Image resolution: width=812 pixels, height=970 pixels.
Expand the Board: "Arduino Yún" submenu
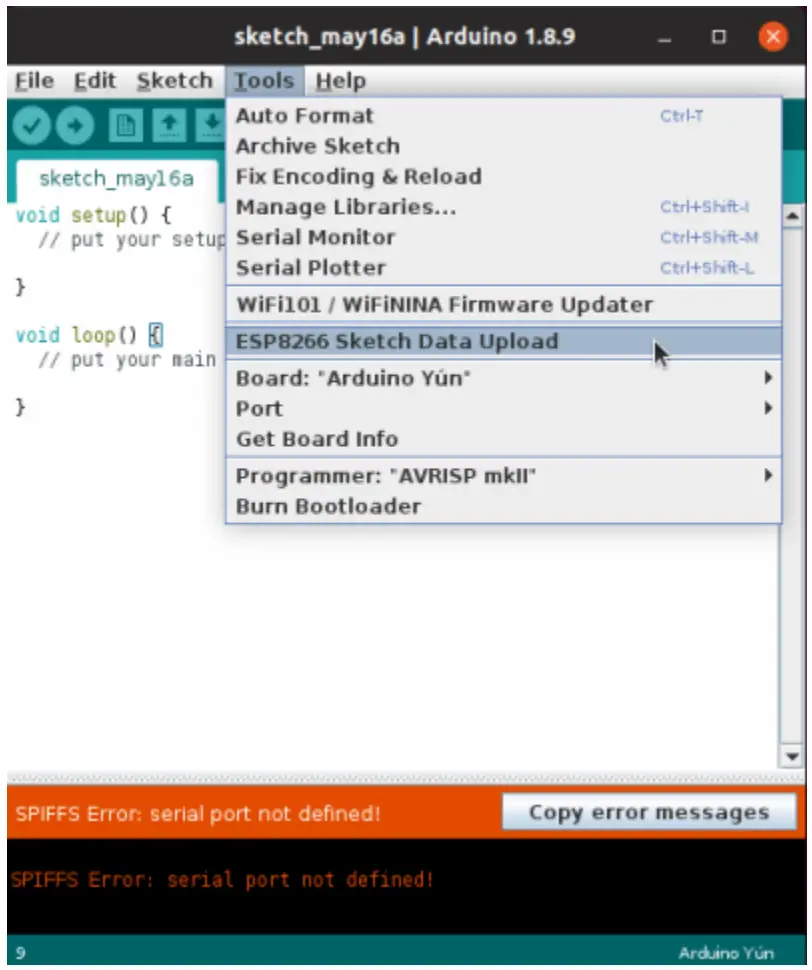[503, 377]
